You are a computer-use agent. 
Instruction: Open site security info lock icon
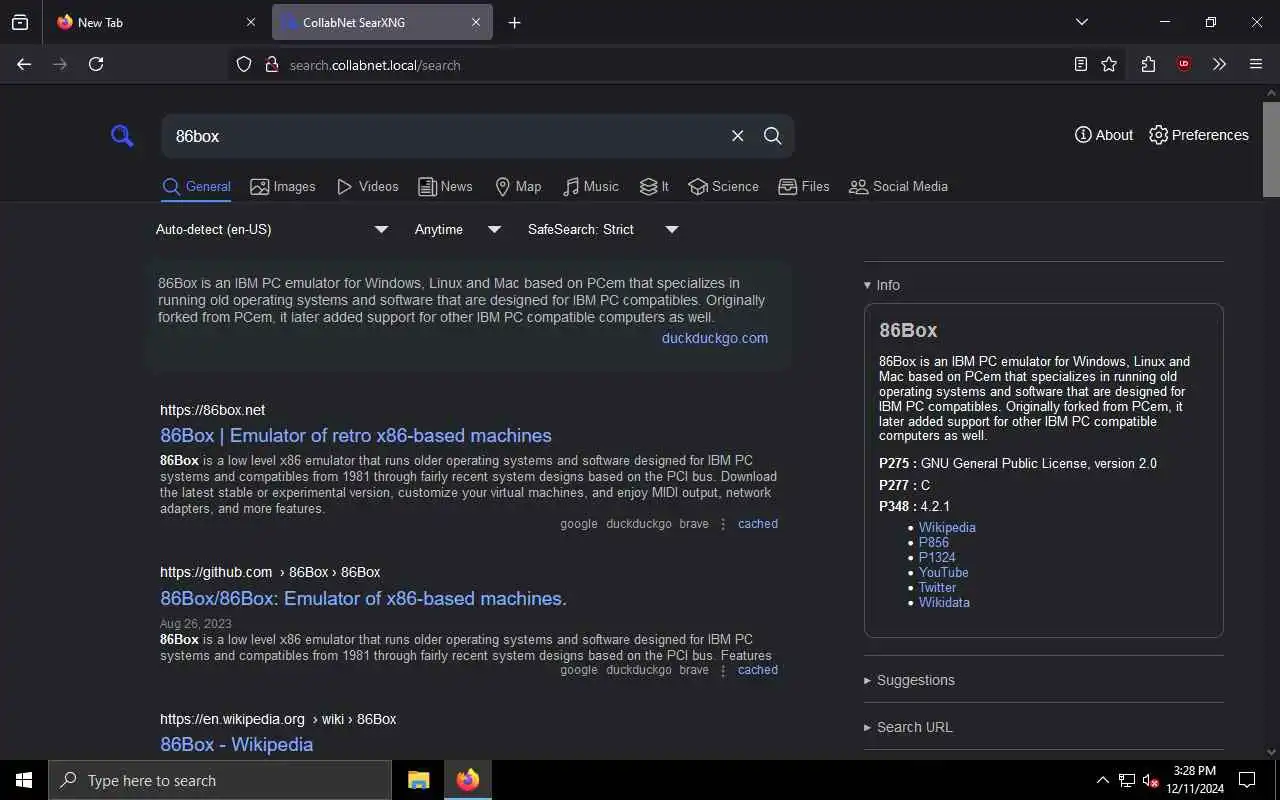tap(271, 65)
